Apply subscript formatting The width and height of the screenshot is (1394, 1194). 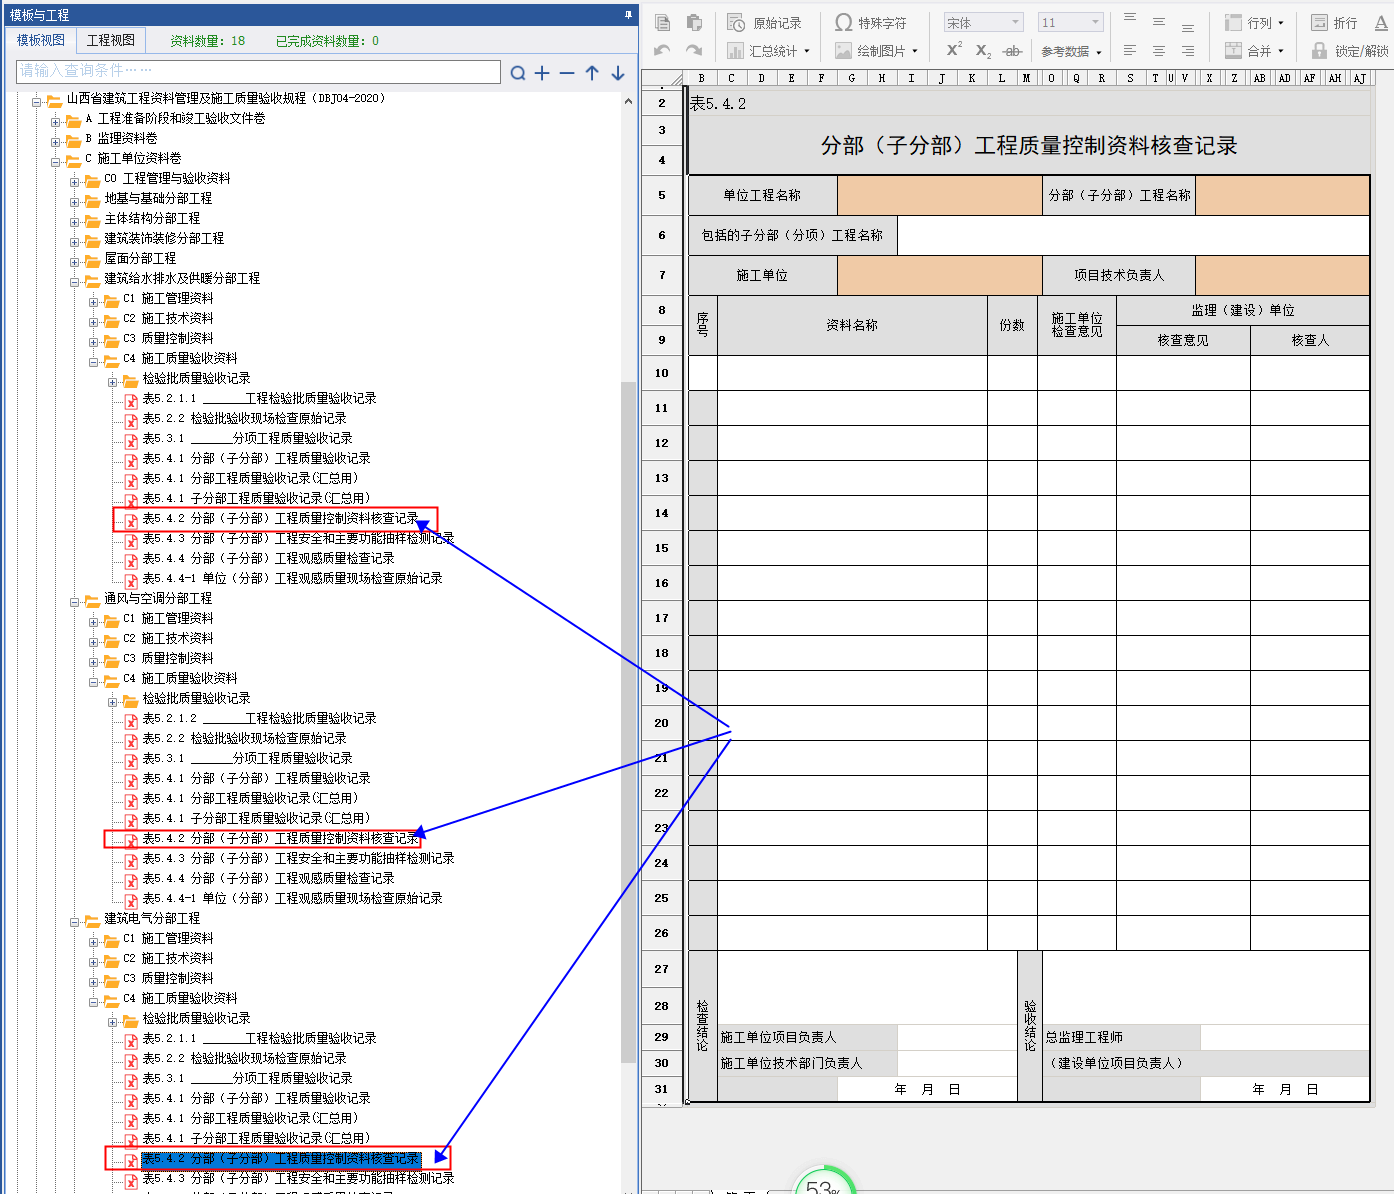983,50
